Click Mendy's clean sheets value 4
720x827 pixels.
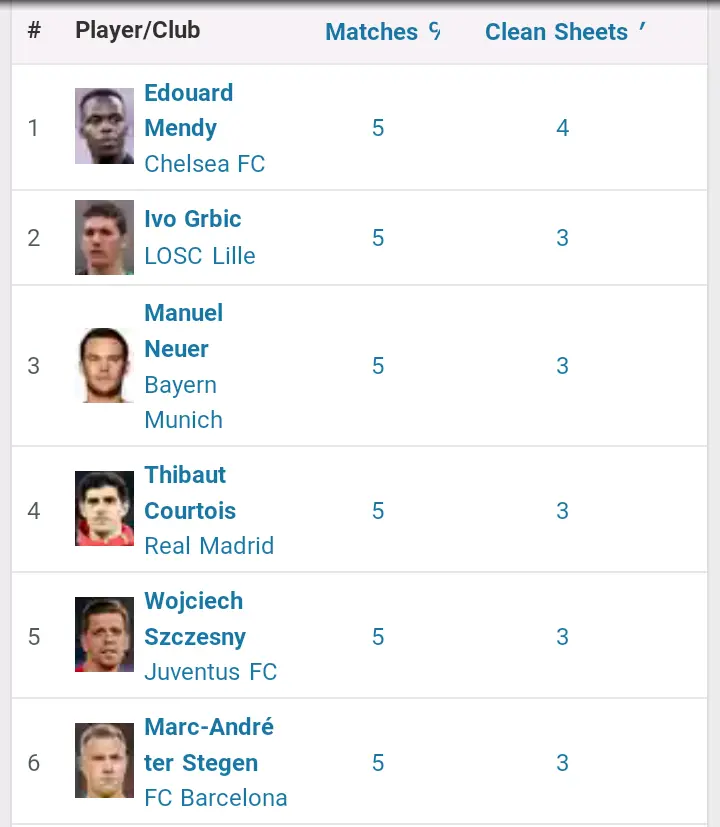point(562,128)
